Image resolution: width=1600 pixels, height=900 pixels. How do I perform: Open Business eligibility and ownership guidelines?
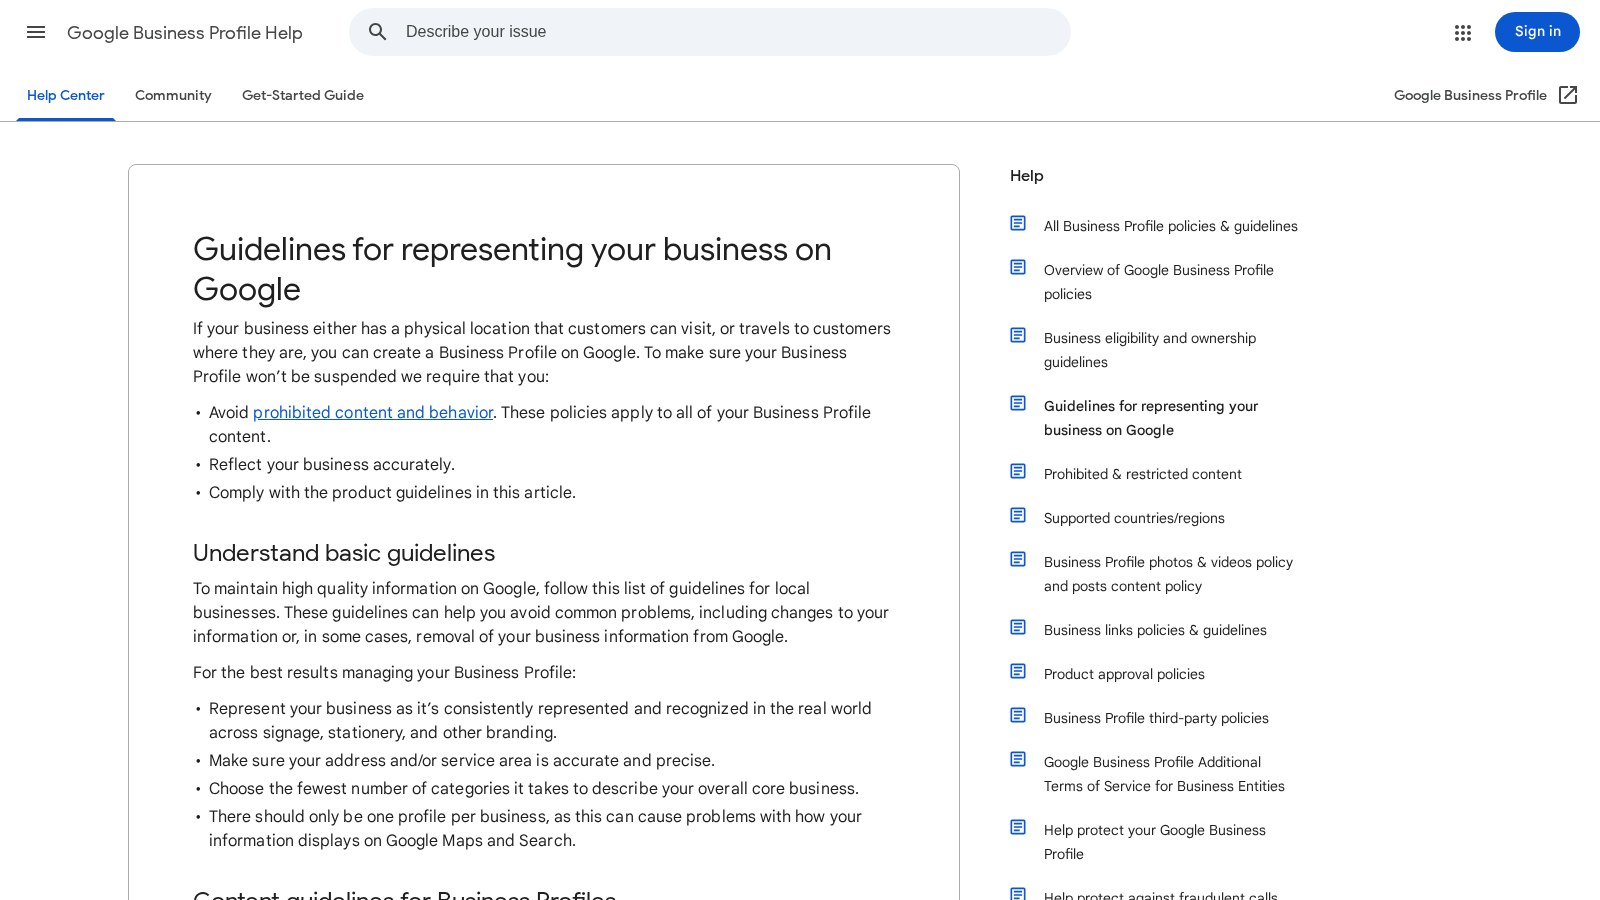click(1150, 350)
